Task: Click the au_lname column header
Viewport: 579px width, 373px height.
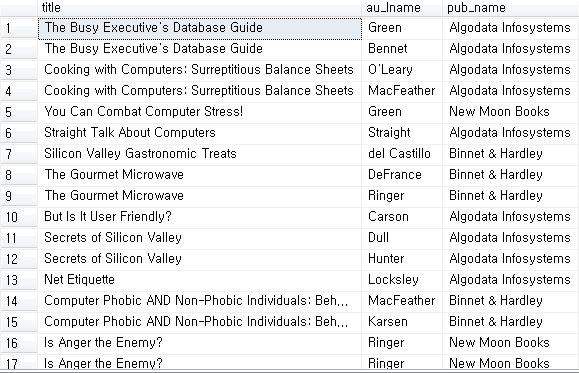Action: [402, 8]
